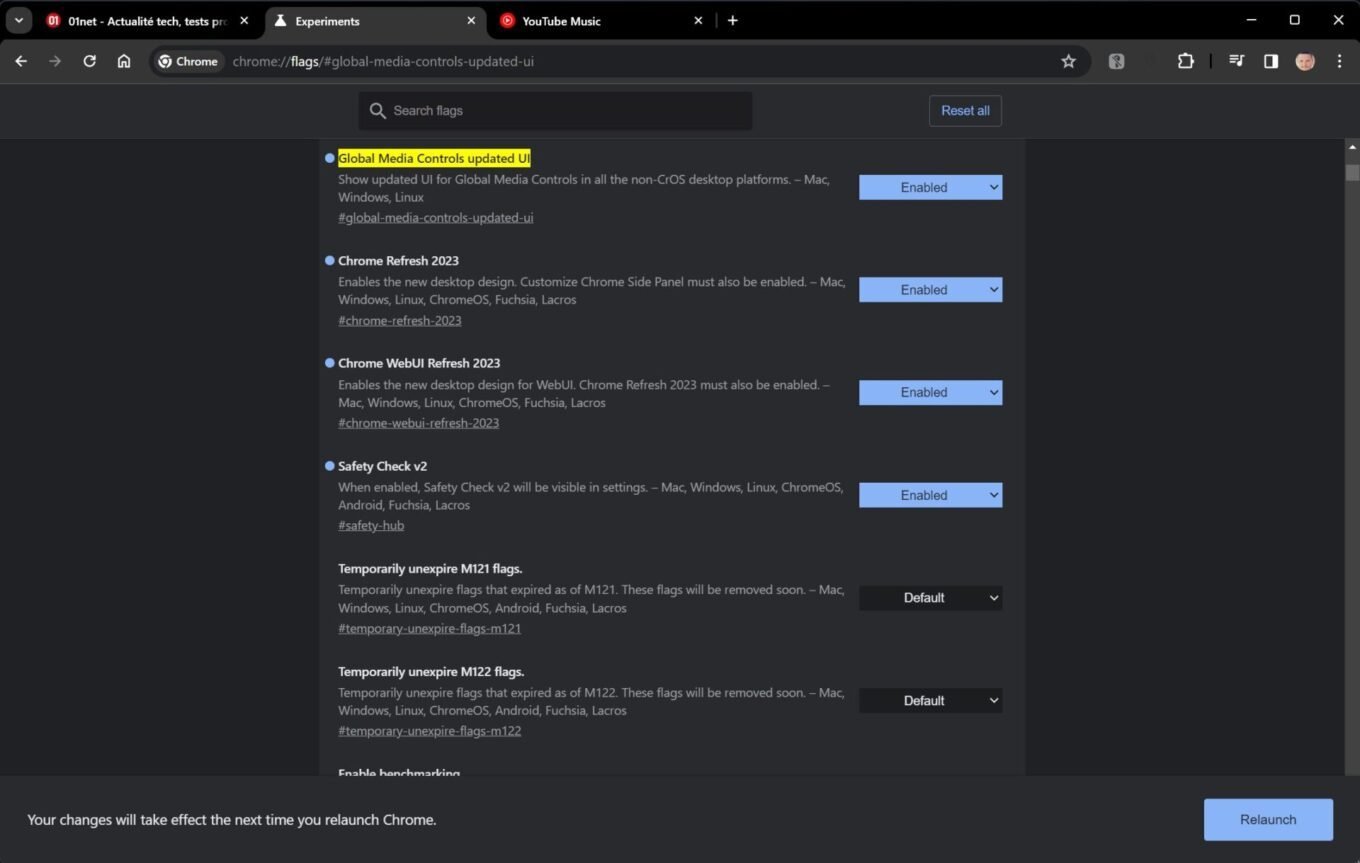
Task: Click the Relaunch button
Action: pos(1268,820)
